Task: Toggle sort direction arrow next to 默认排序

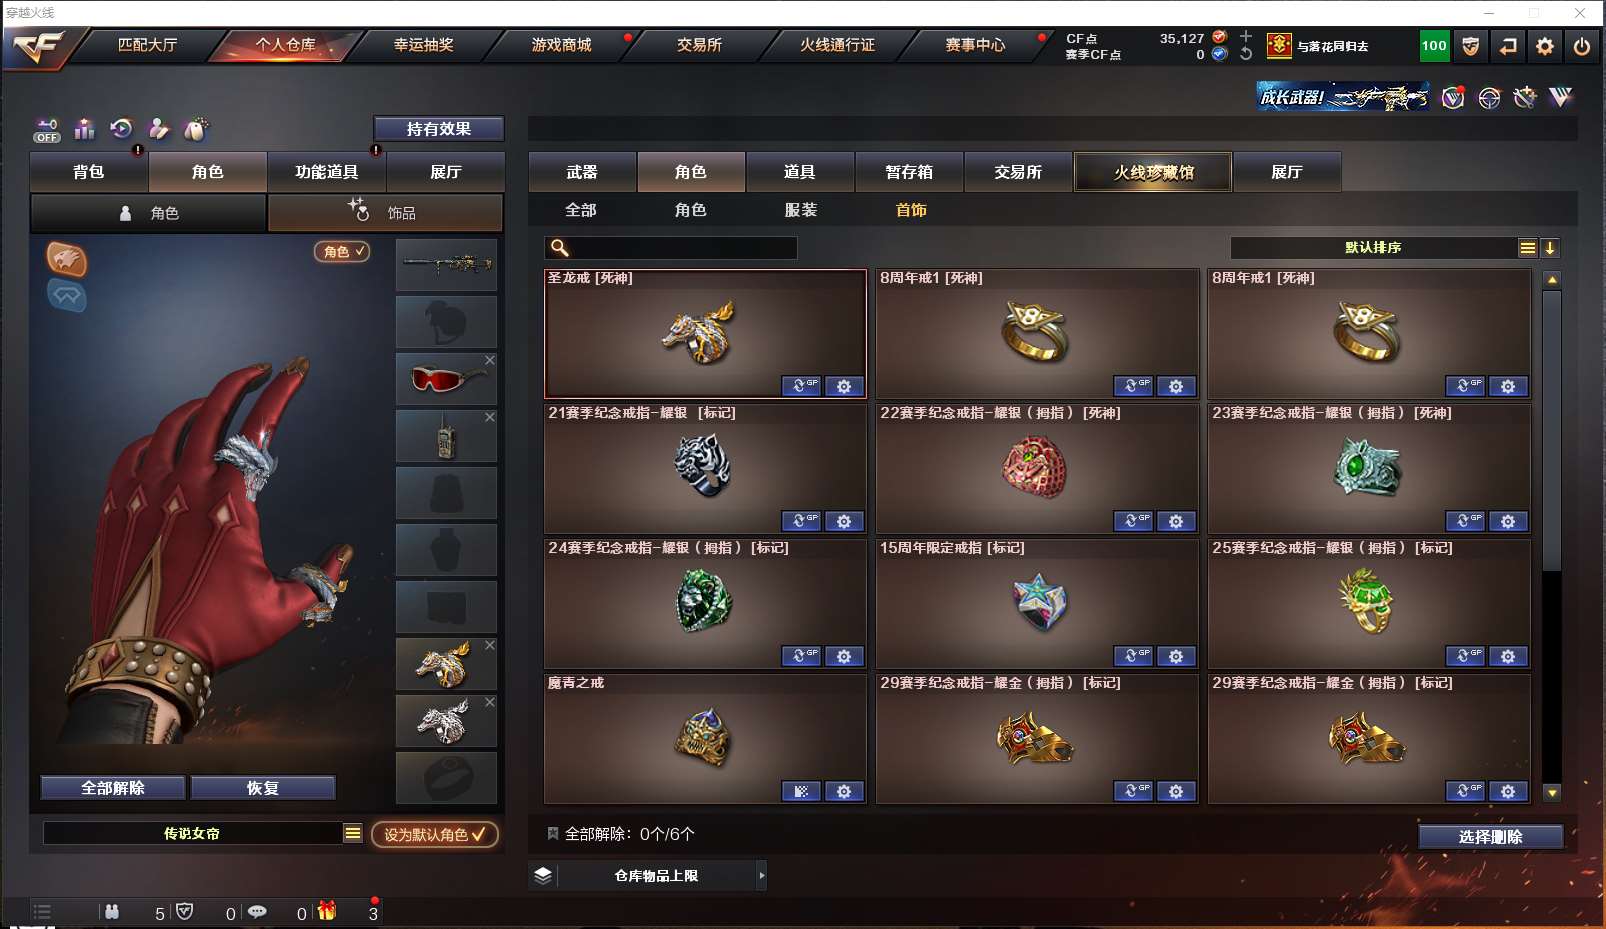Action: pos(1550,248)
